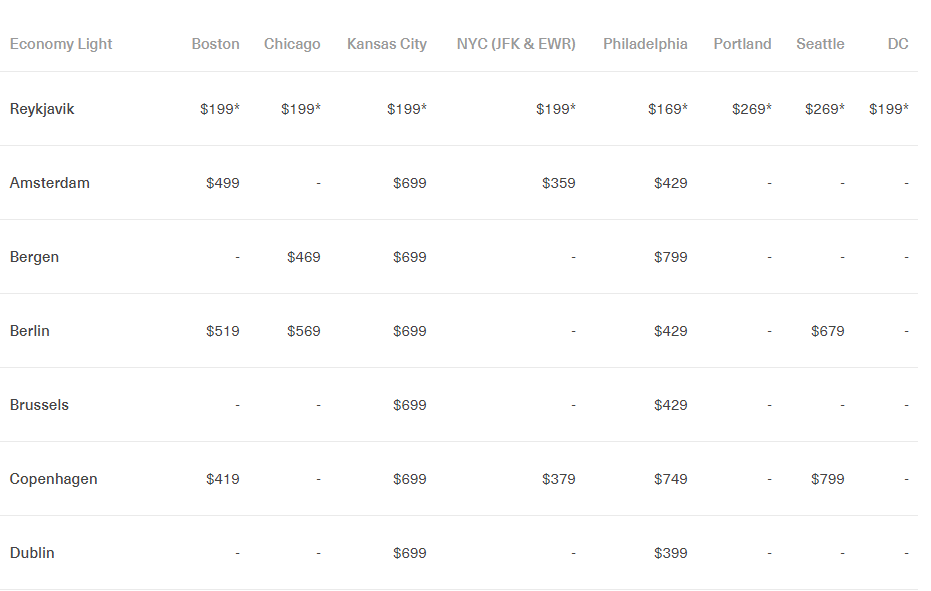The width and height of the screenshot is (931, 591).
Task: Choose the $679 Seattle to Berlin fare
Action: [828, 331]
